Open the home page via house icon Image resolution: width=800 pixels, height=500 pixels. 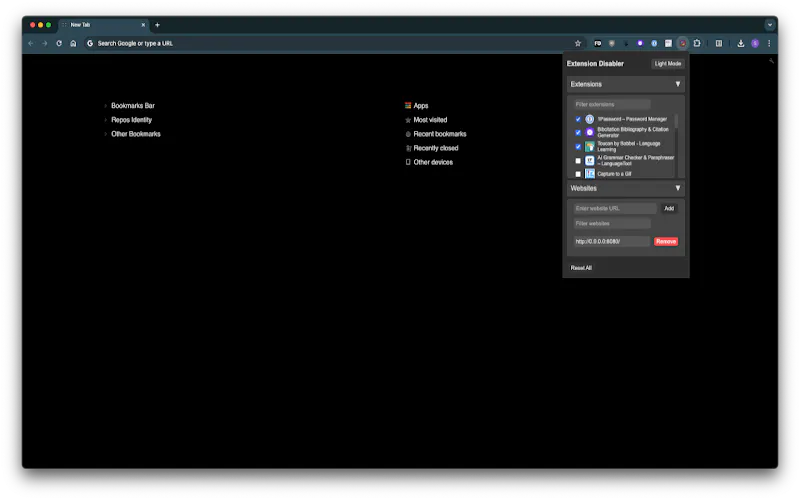pos(73,43)
